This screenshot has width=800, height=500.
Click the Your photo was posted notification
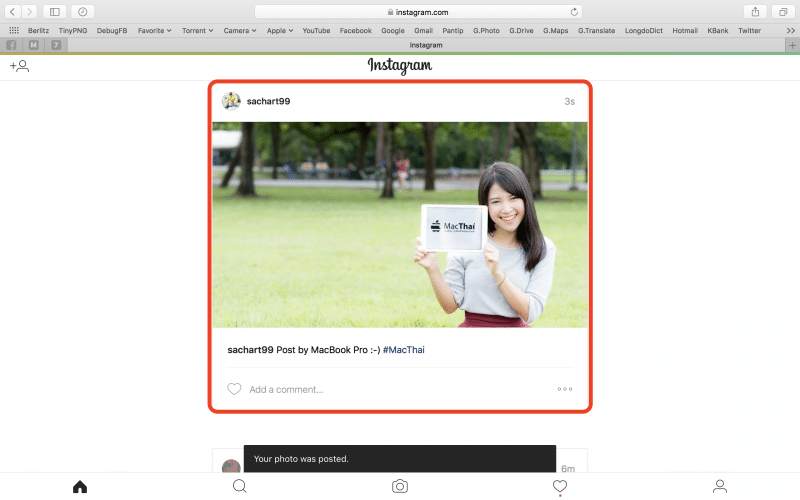pyautogui.click(x=400, y=459)
